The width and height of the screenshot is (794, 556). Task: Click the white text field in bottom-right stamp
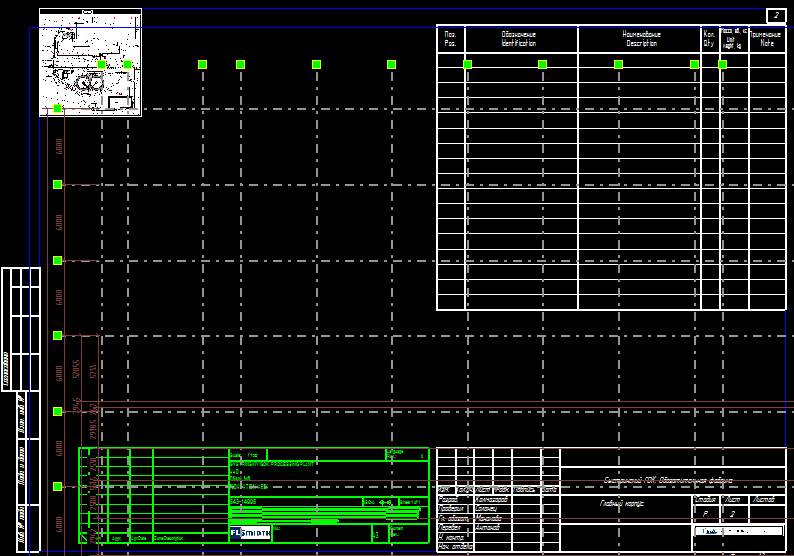point(738,531)
